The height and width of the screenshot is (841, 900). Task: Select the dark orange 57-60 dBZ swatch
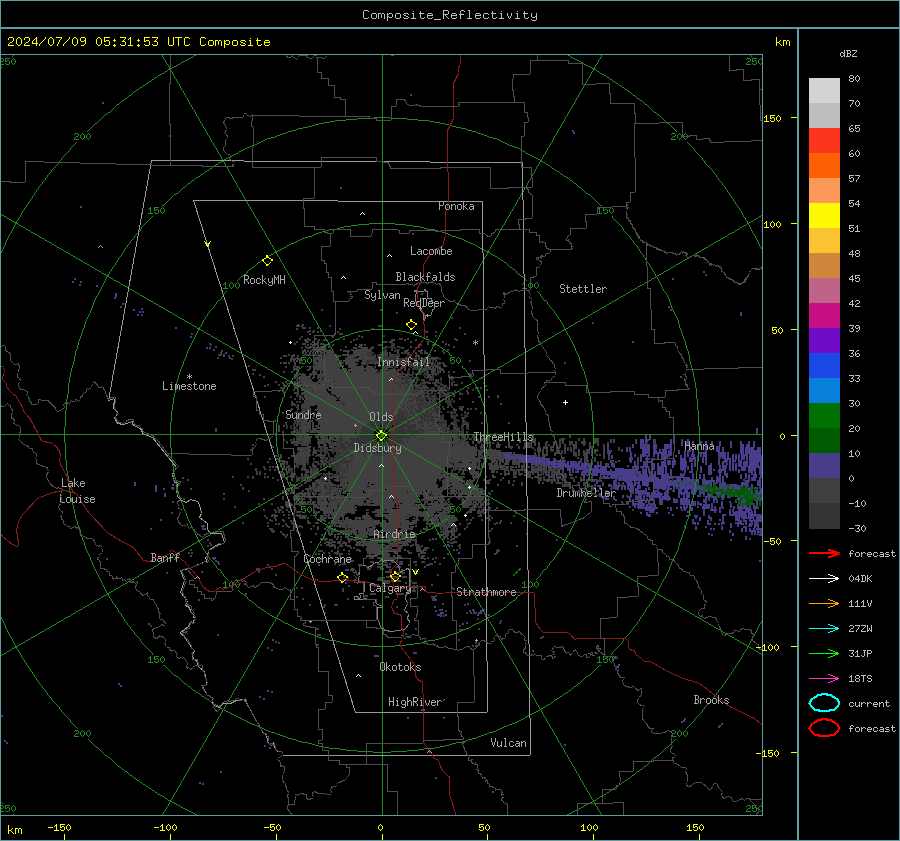[824, 166]
